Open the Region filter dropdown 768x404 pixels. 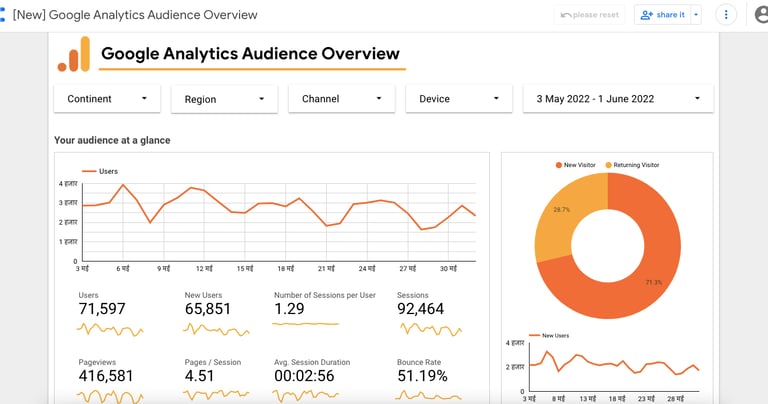click(x=224, y=99)
